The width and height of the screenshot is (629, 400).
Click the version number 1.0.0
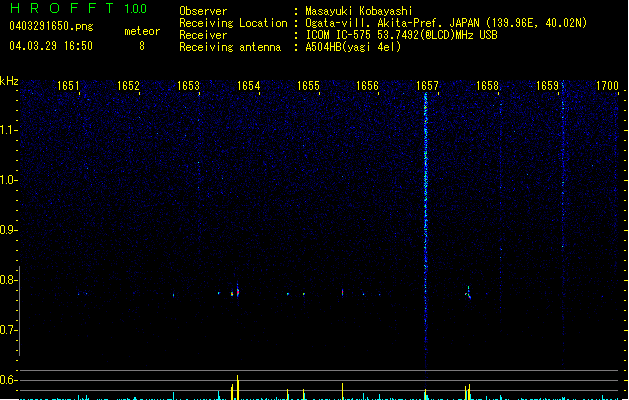click(x=135, y=9)
